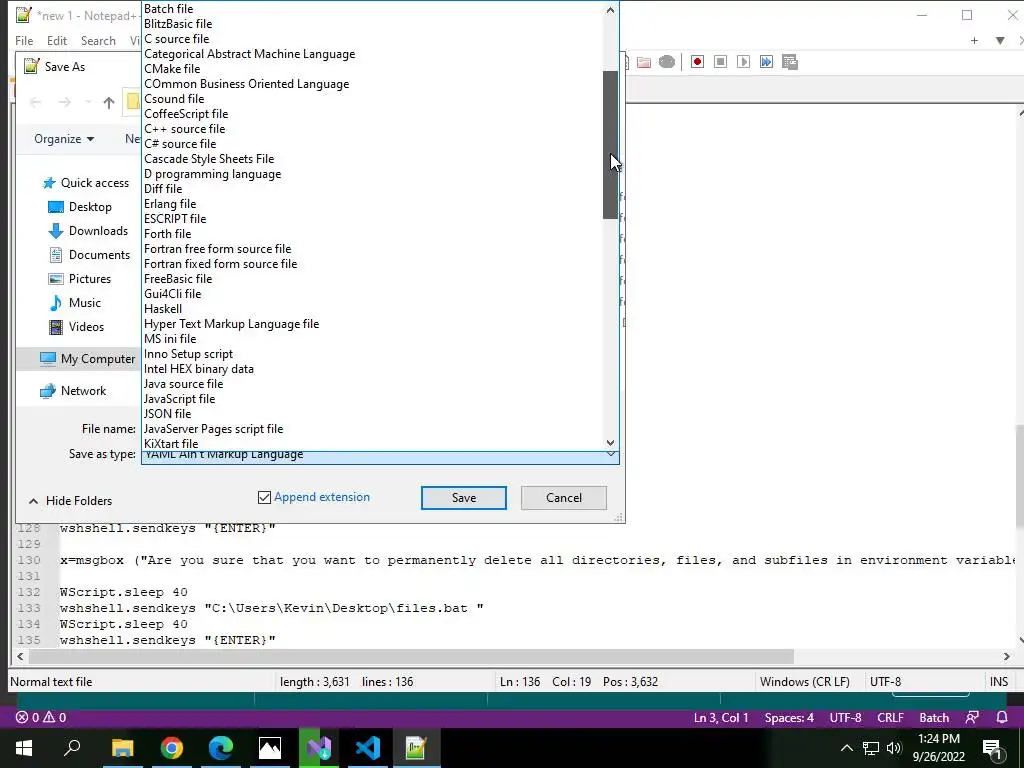
Task: Open the File menu
Action: click(x=24, y=40)
